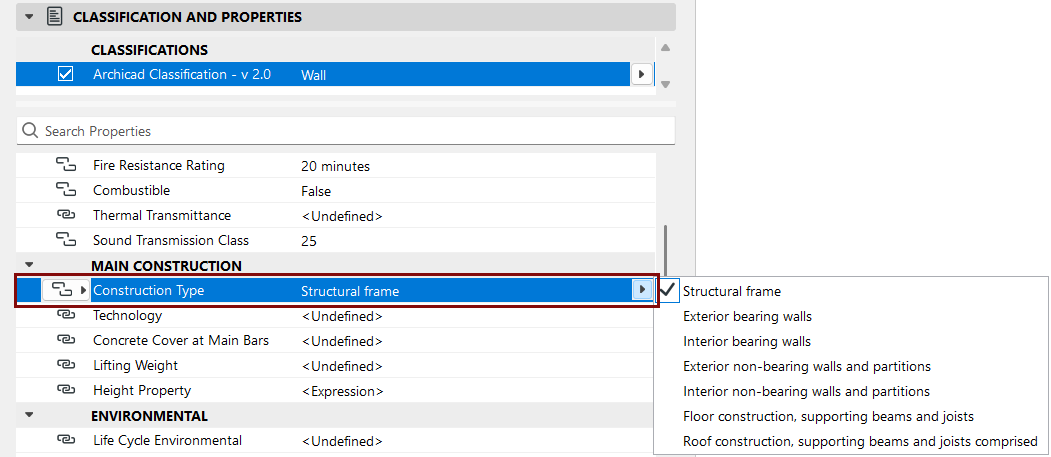Select Floor construction, supporting beams and joists
This screenshot has height=457, width=1051.
click(828, 416)
